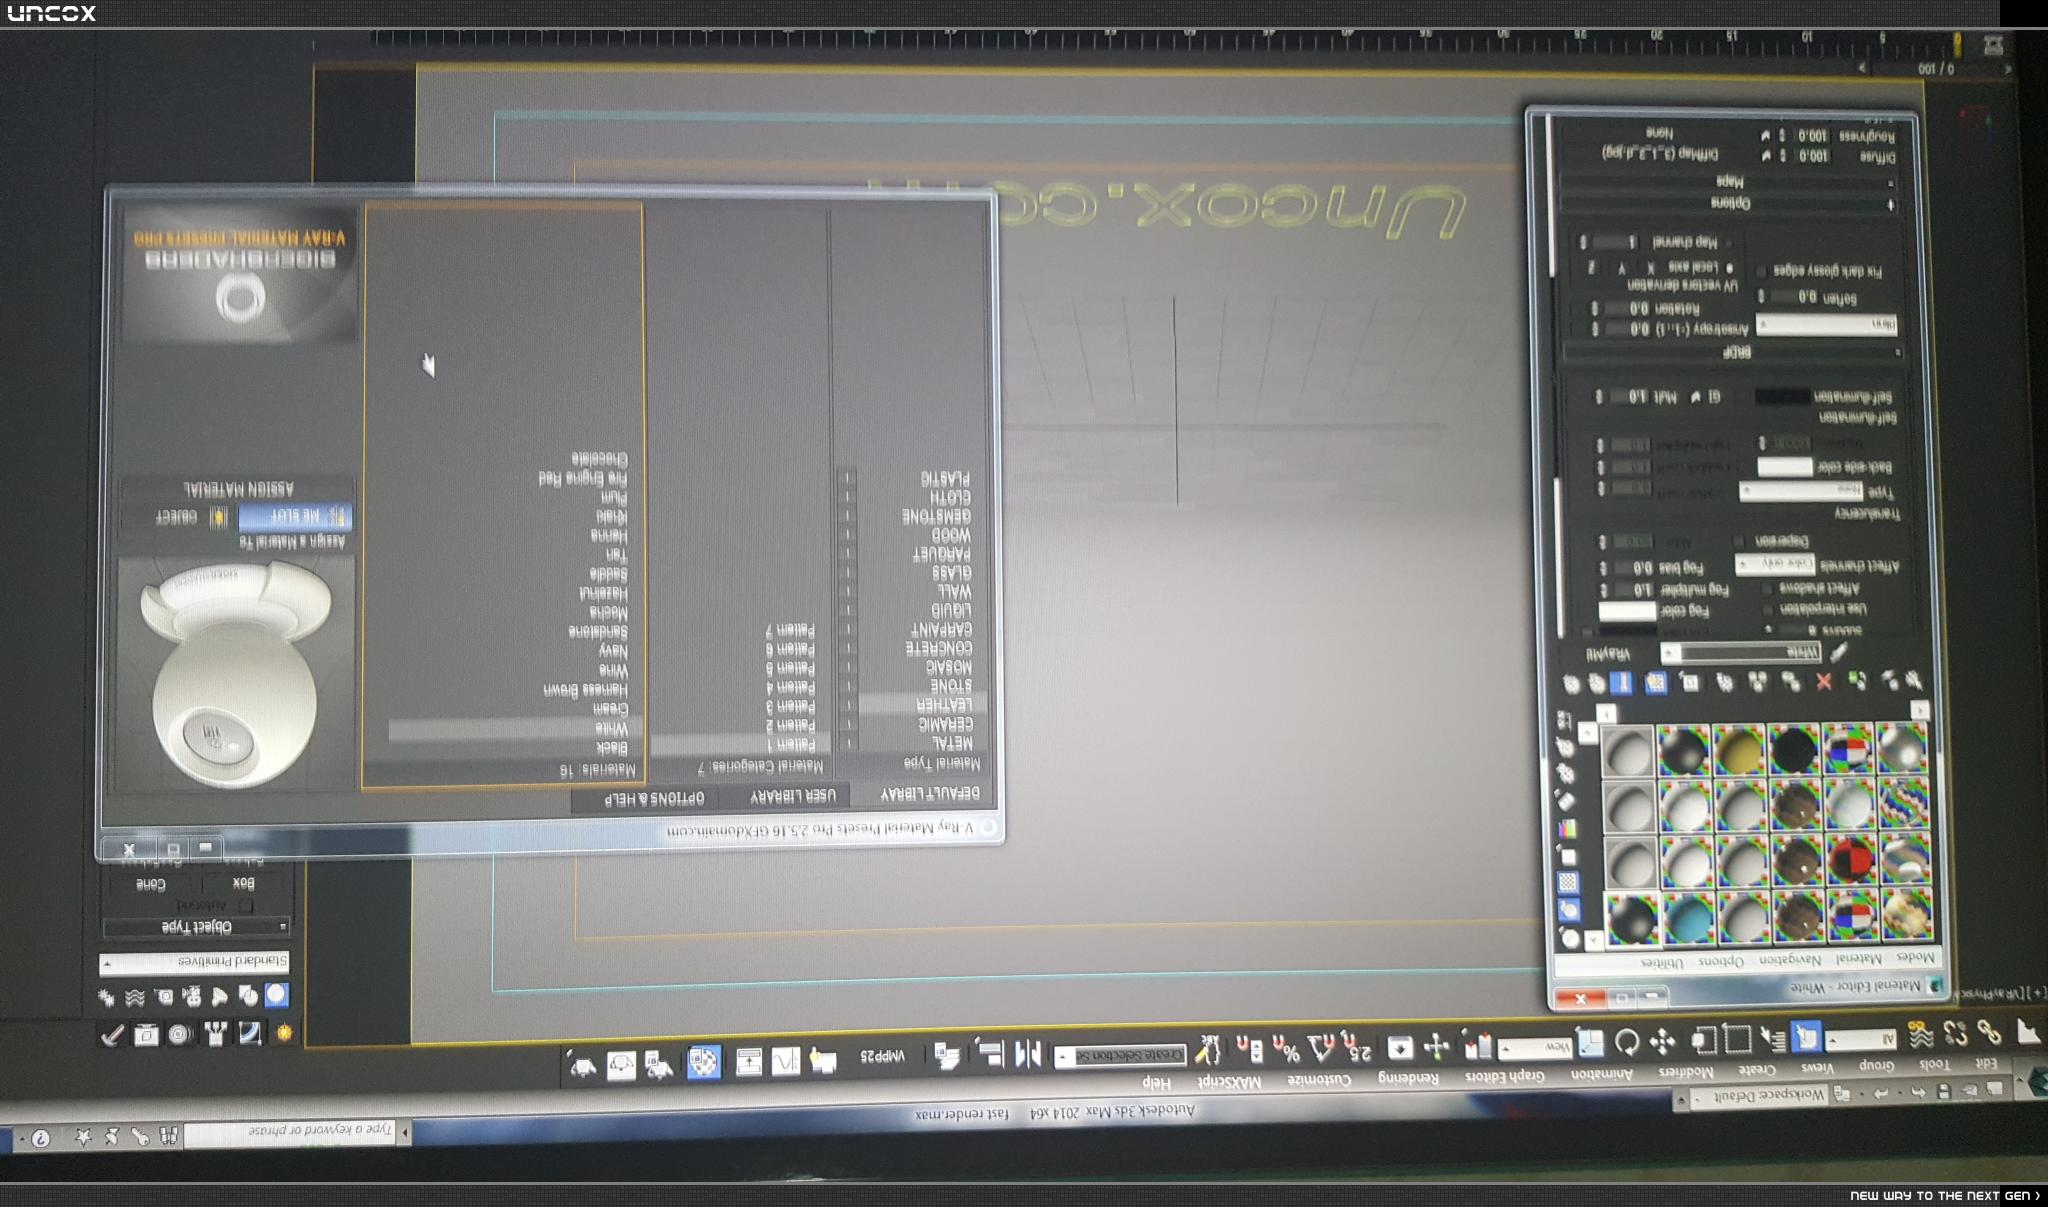This screenshot has height=1207, width=2048.
Task: Toggle the Angle Snap icon
Action: 1322,1048
